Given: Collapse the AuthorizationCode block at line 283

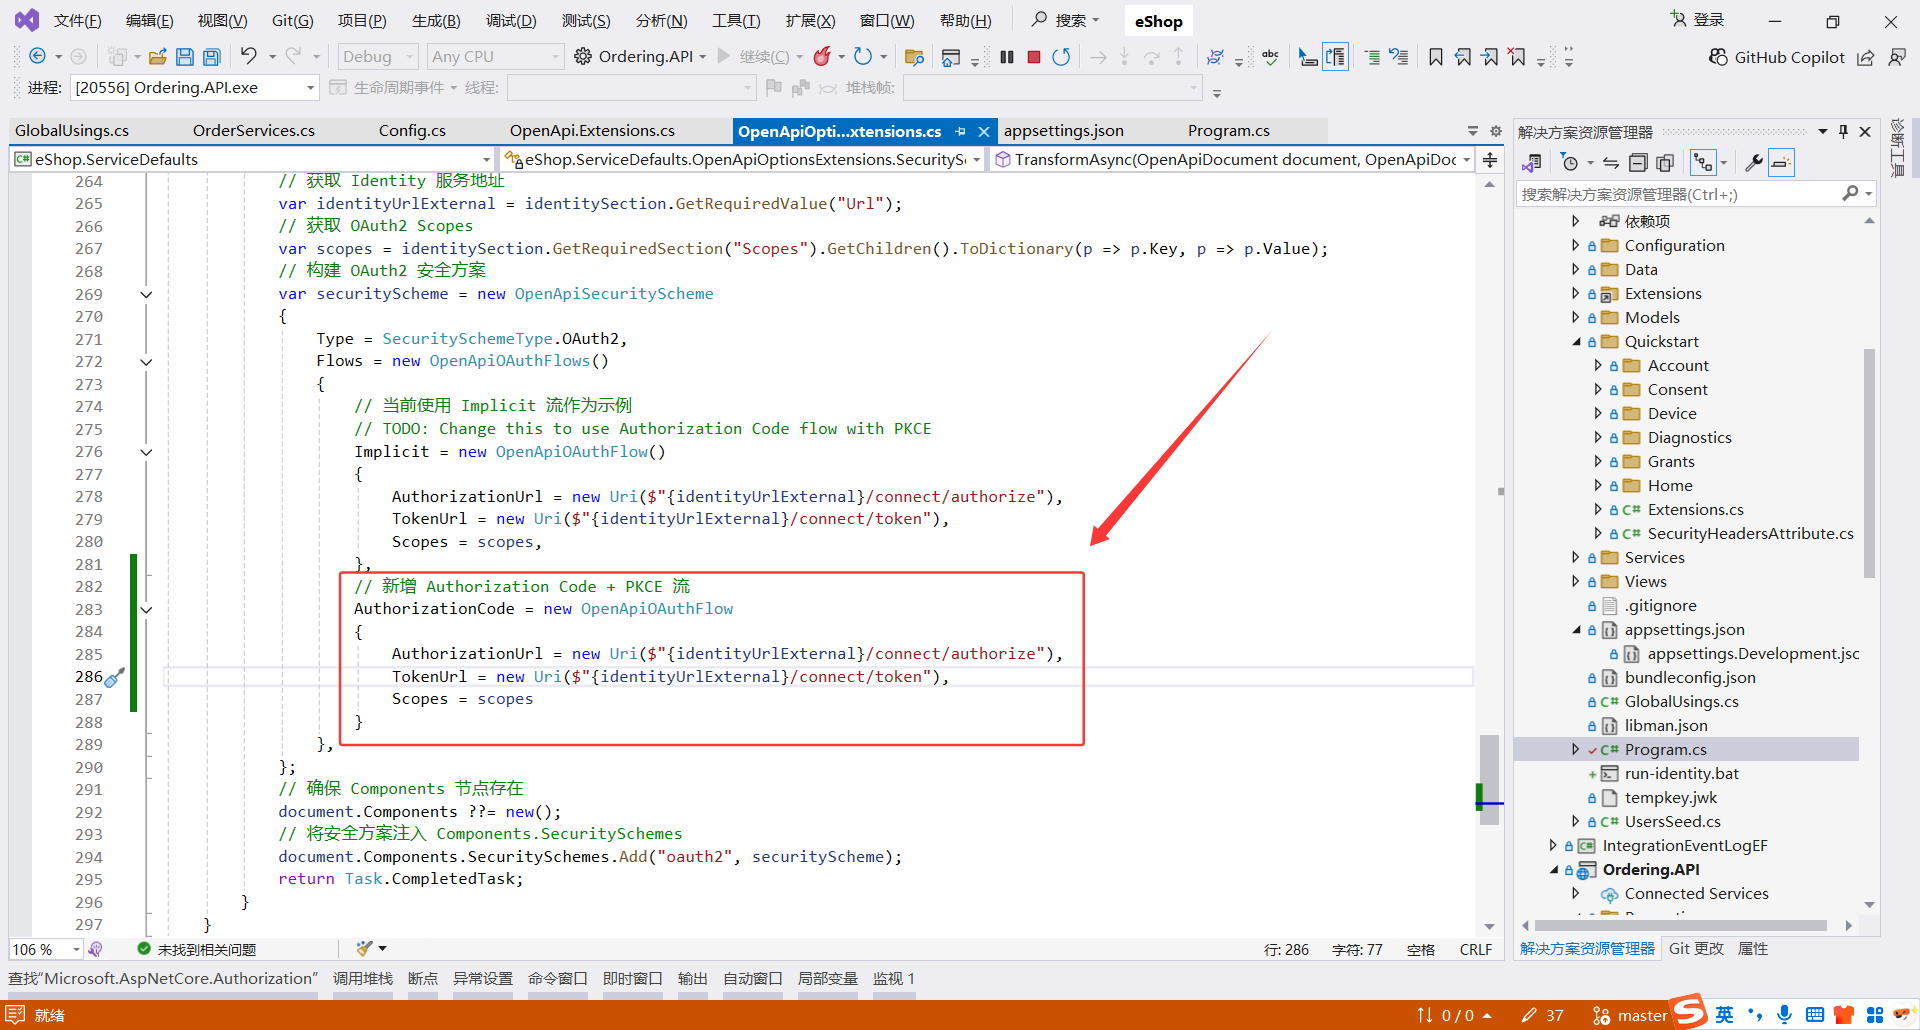Looking at the screenshot, I should [146, 609].
